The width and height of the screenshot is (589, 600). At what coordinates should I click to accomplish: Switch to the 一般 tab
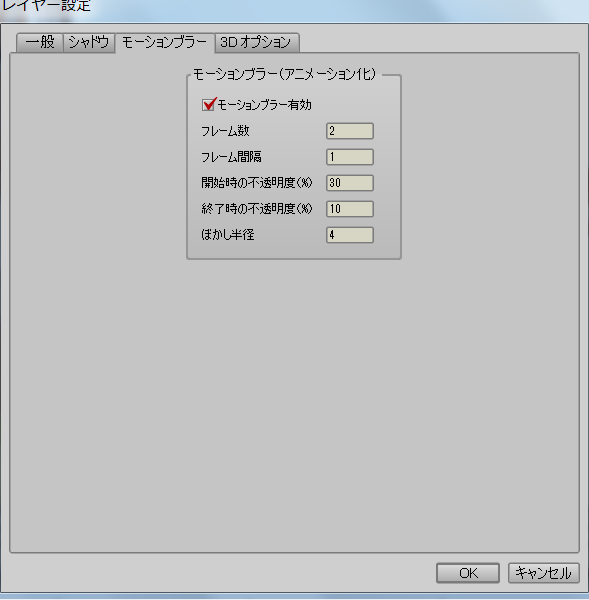point(40,42)
